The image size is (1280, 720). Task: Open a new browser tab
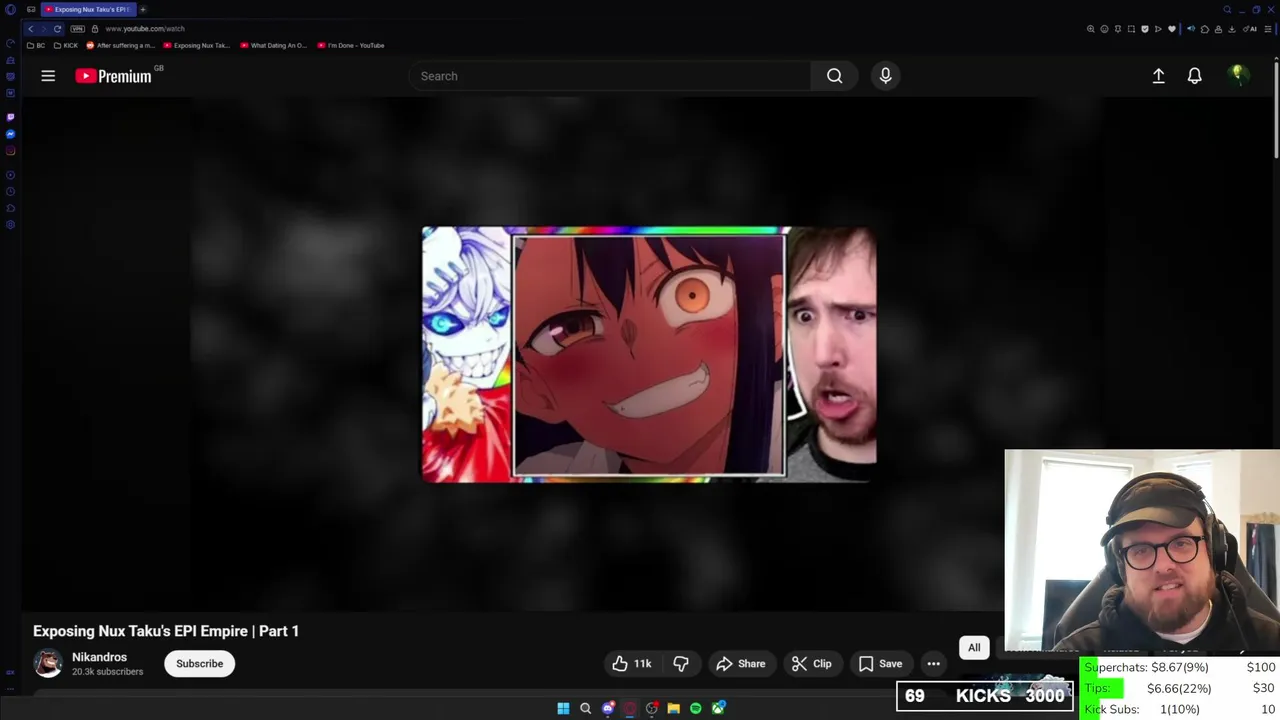(x=143, y=9)
